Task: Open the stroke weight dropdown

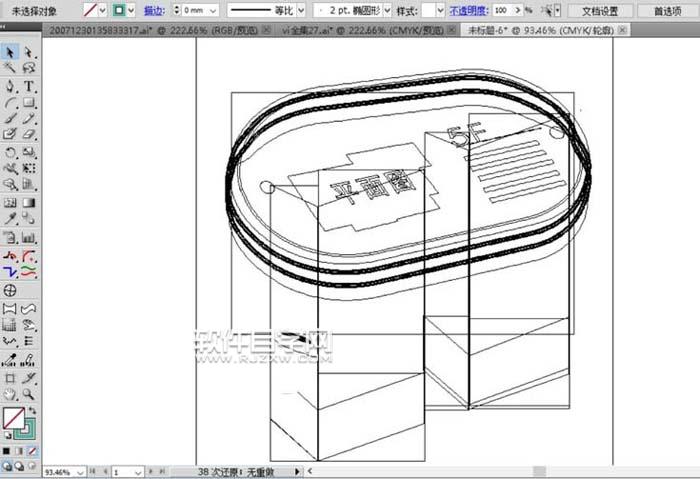Action: tap(213, 10)
